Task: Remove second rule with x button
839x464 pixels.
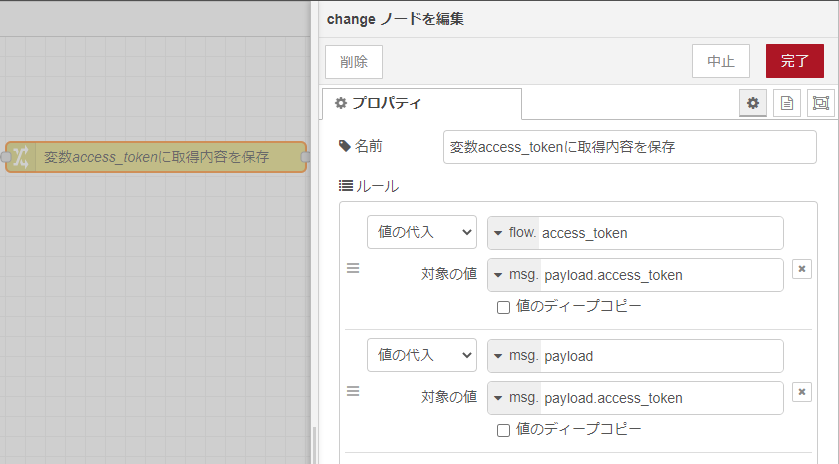Action: click(x=802, y=392)
